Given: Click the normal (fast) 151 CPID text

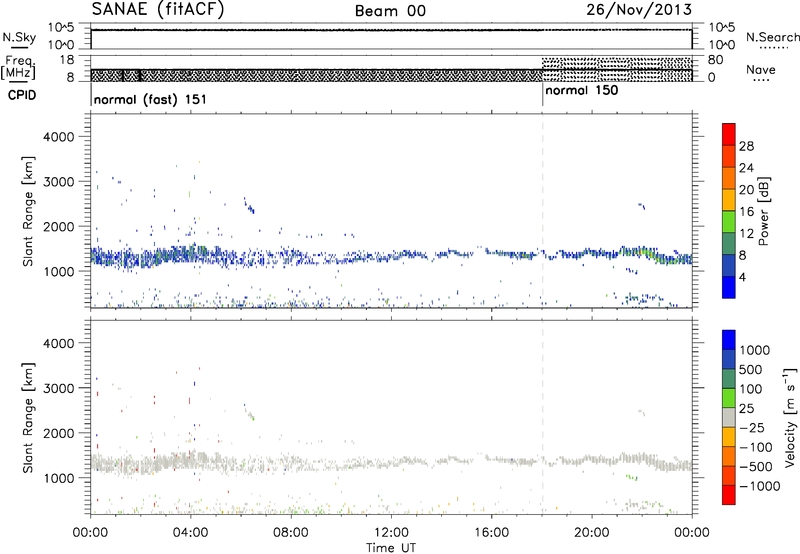Looking at the screenshot, I should click(x=150, y=99).
